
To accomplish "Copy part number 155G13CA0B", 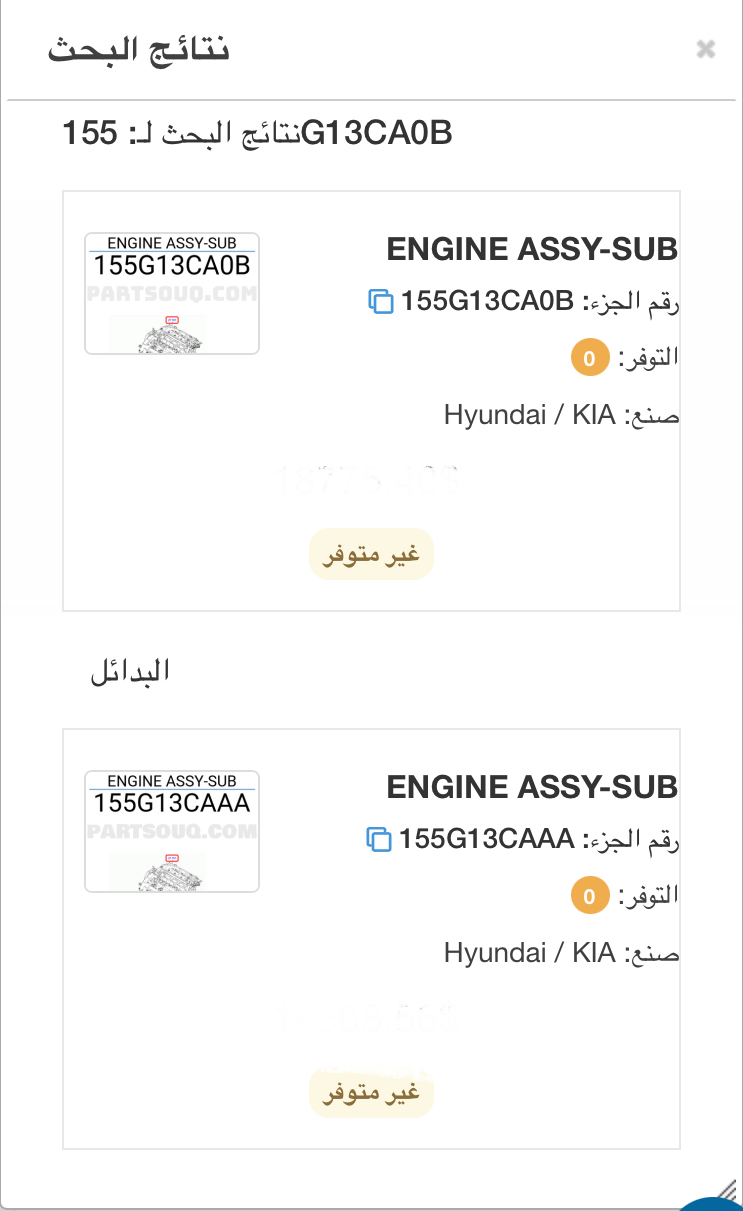I will pos(381,301).
